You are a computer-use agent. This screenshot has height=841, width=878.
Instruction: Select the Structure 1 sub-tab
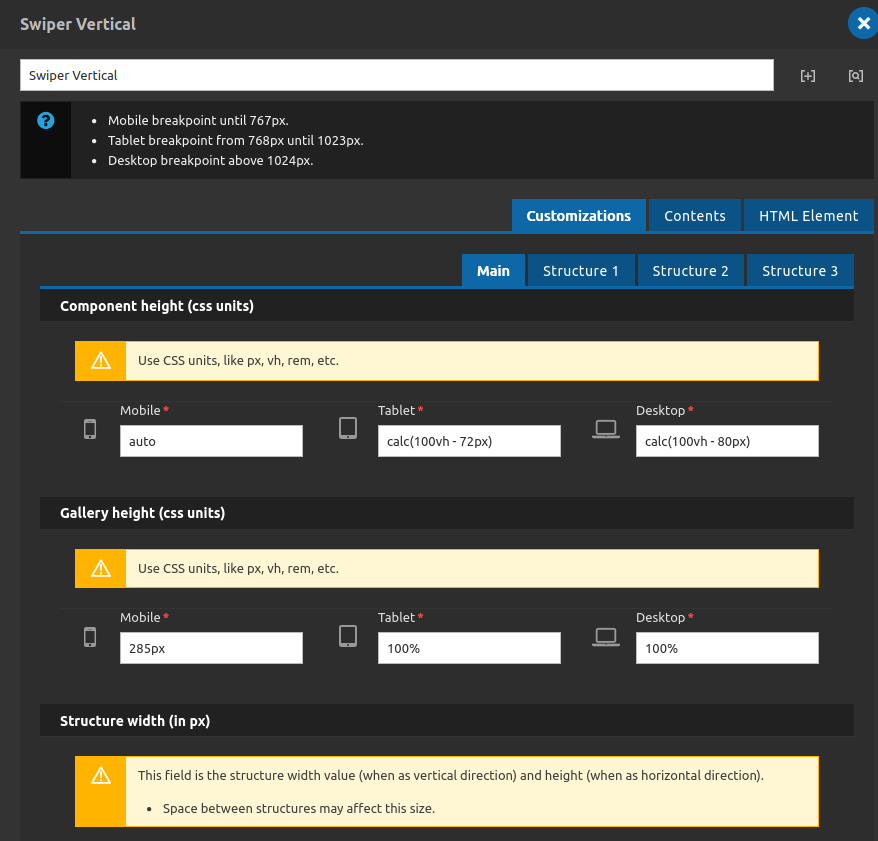(x=581, y=270)
